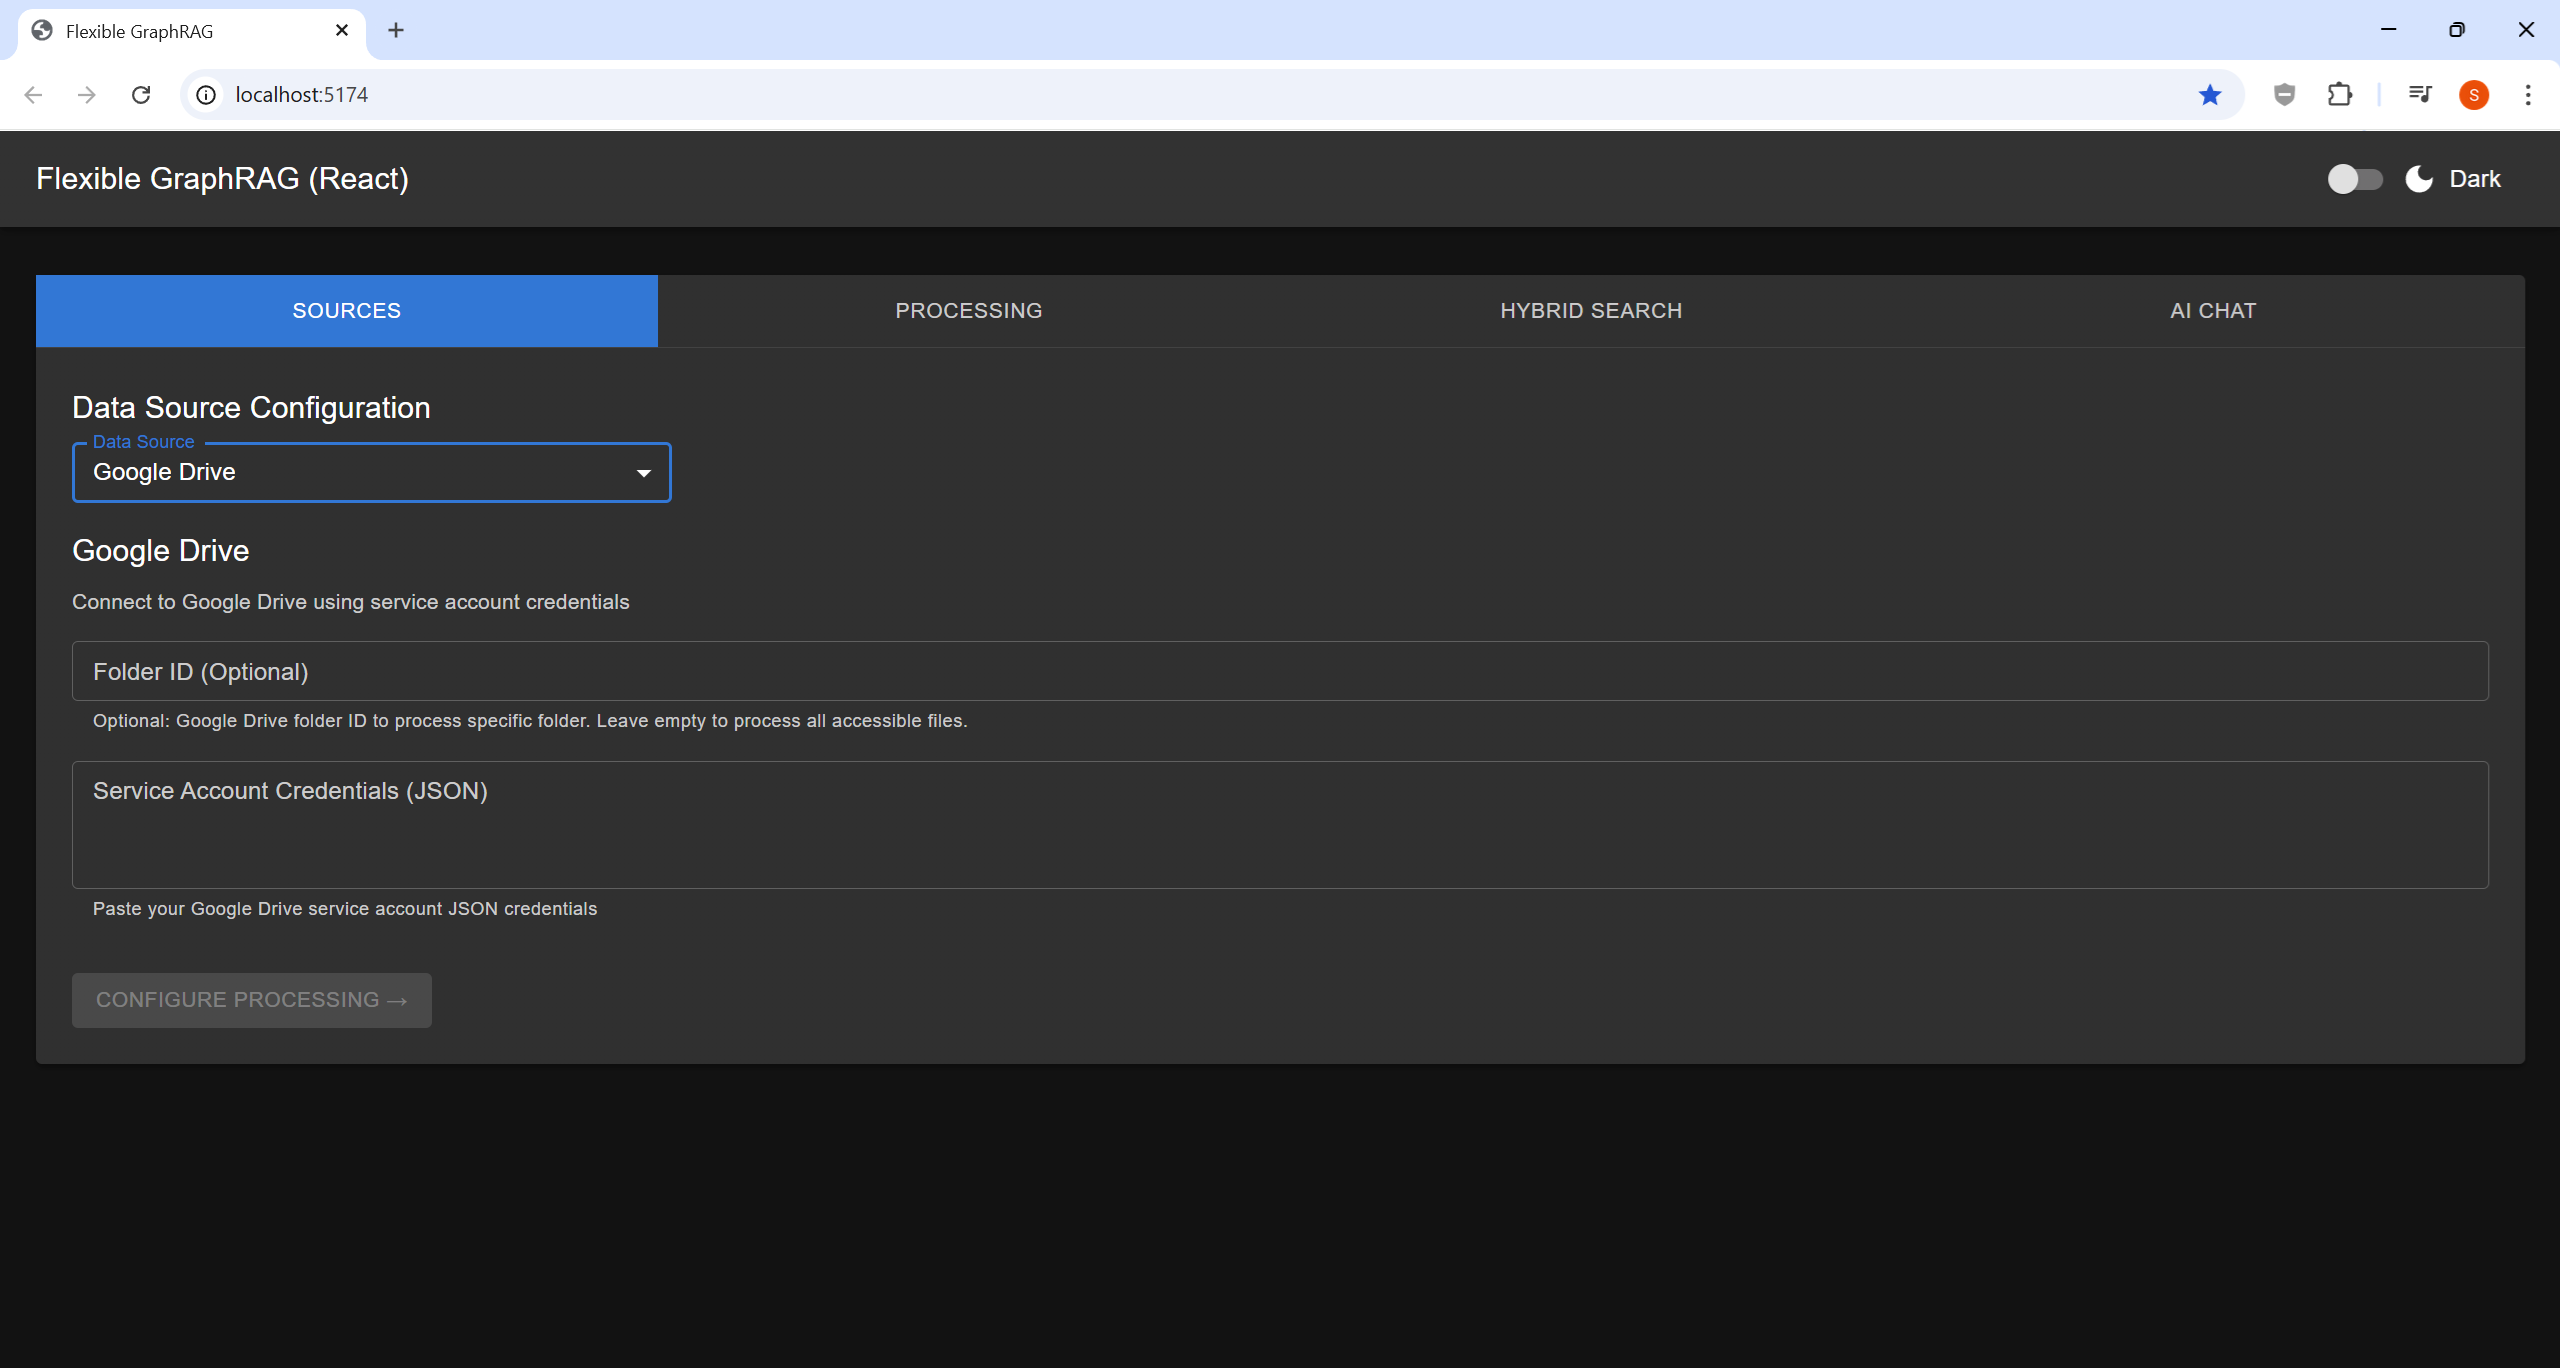Click the forward navigation arrow
The width and height of the screenshot is (2560, 1368).
(87, 94)
